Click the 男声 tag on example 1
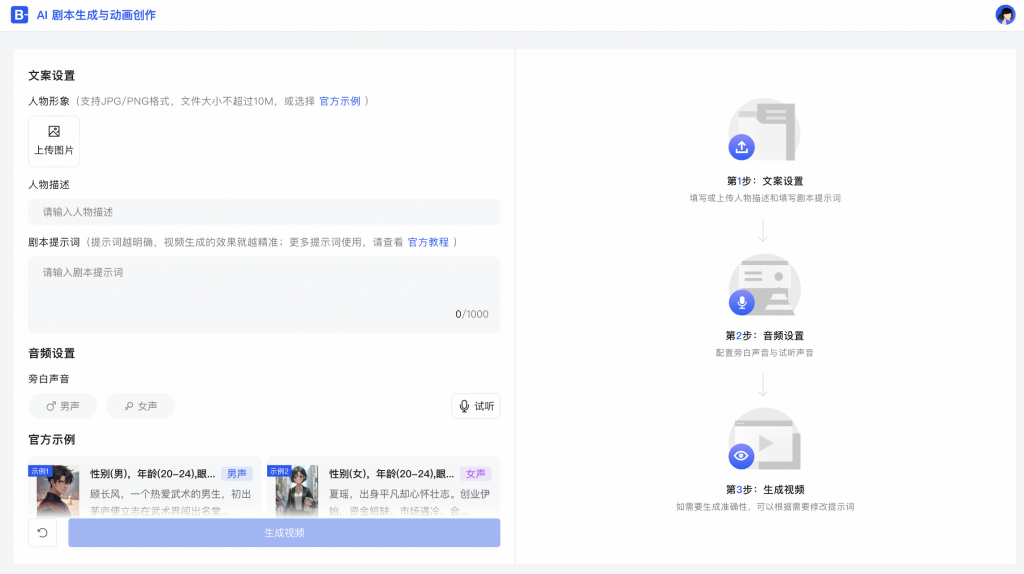The height and width of the screenshot is (574, 1024). [237, 473]
